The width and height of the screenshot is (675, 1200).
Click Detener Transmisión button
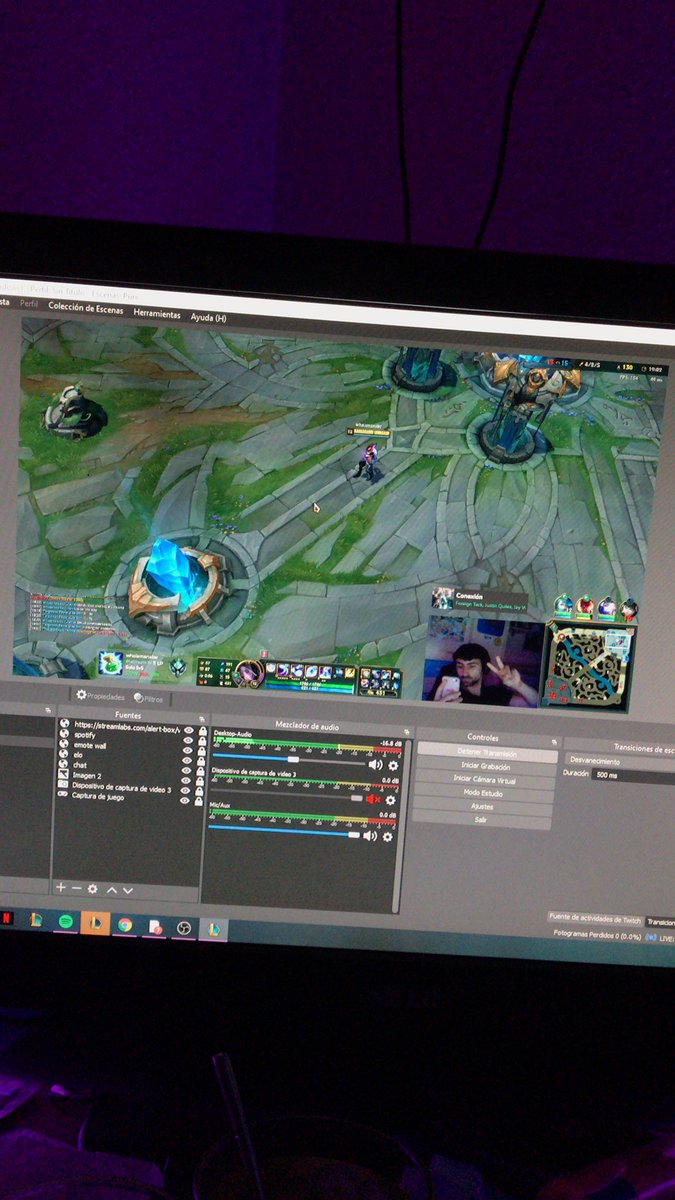(x=487, y=753)
